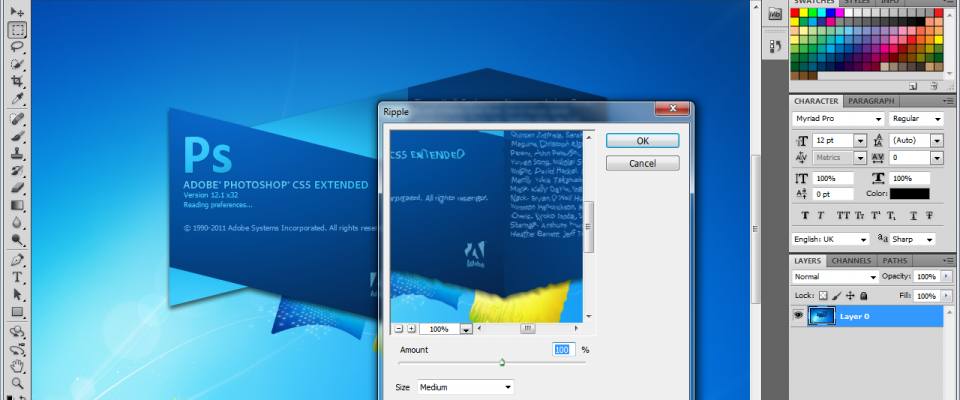
Task: Select the Gradient tool
Action: [17, 205]
